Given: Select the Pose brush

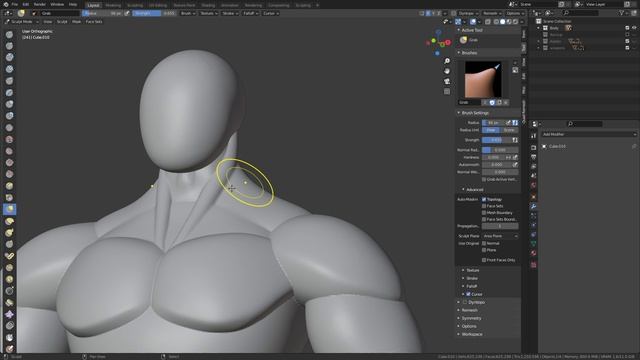Looking at the screenshot, I should tap(9, 256).
